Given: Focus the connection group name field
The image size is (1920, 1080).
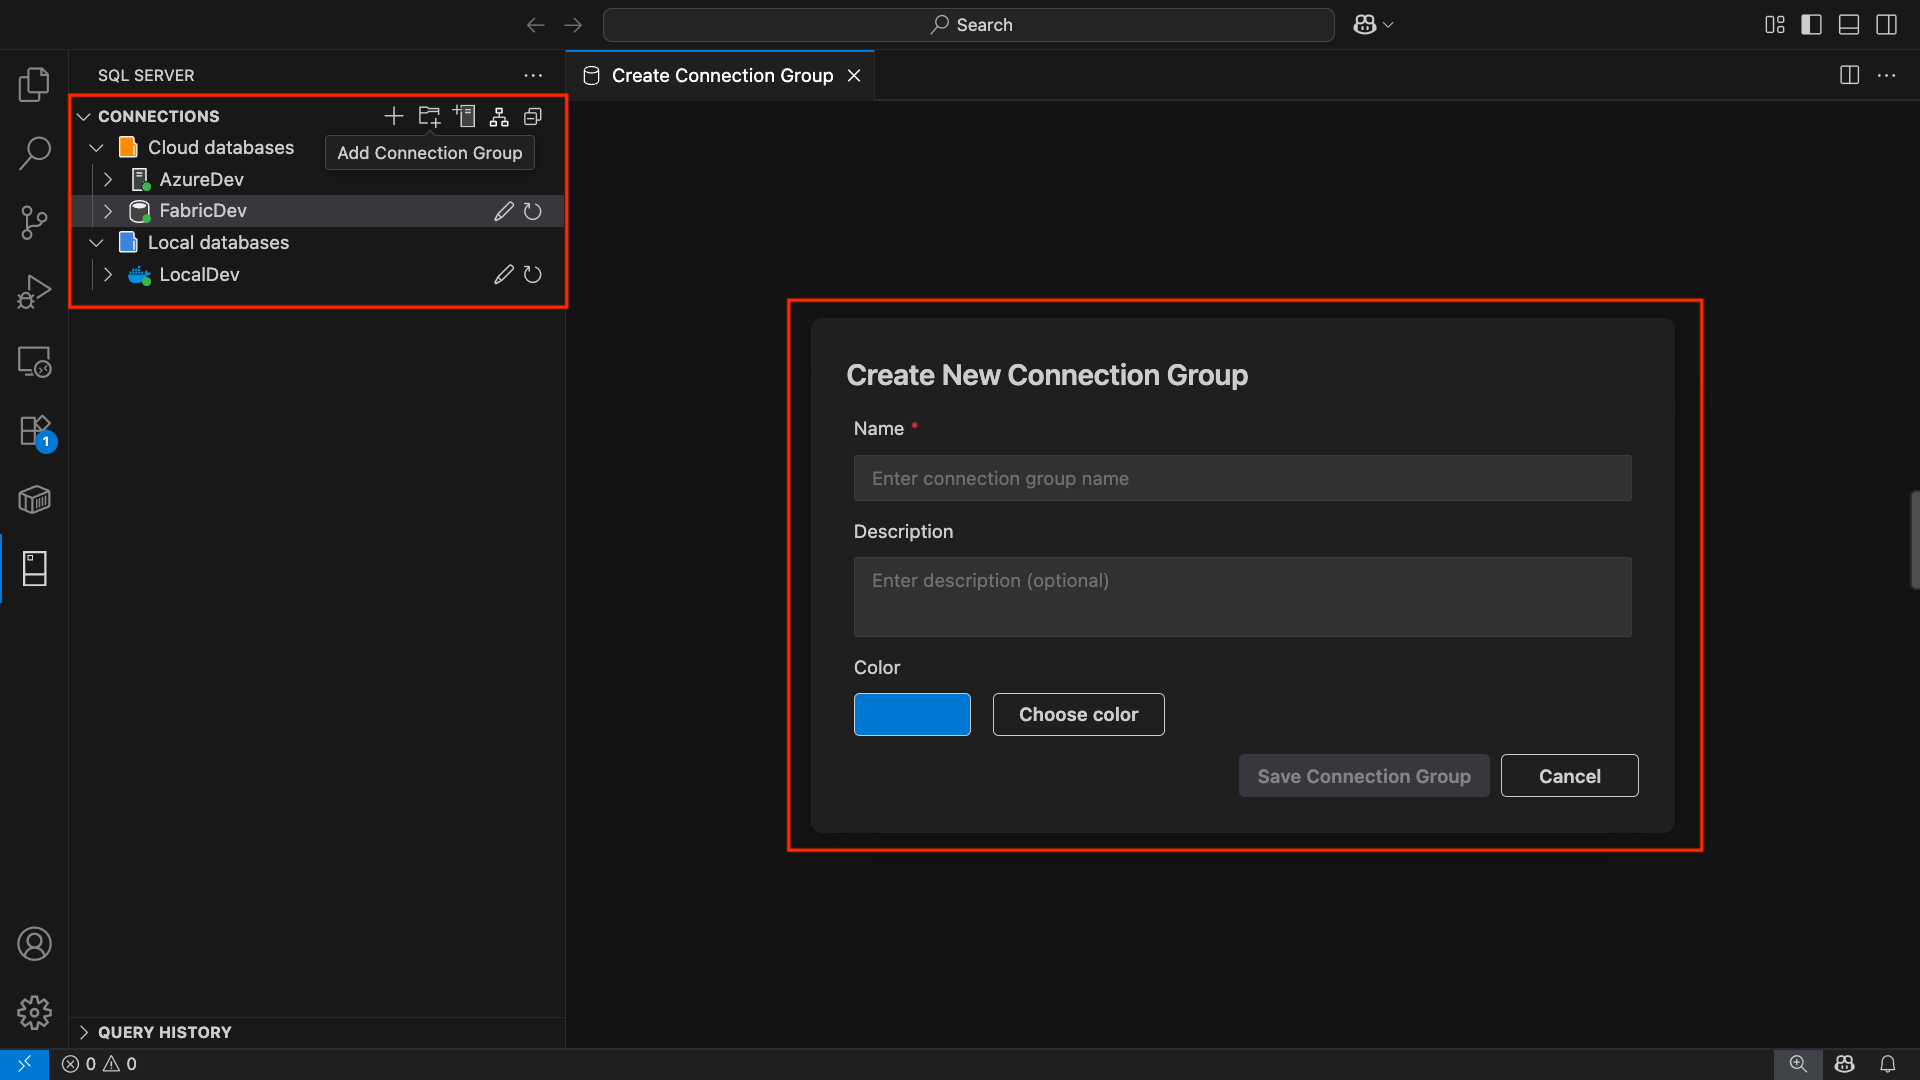Looking at the screenshot, I should pyautogui.click(x=1242, y=478).
